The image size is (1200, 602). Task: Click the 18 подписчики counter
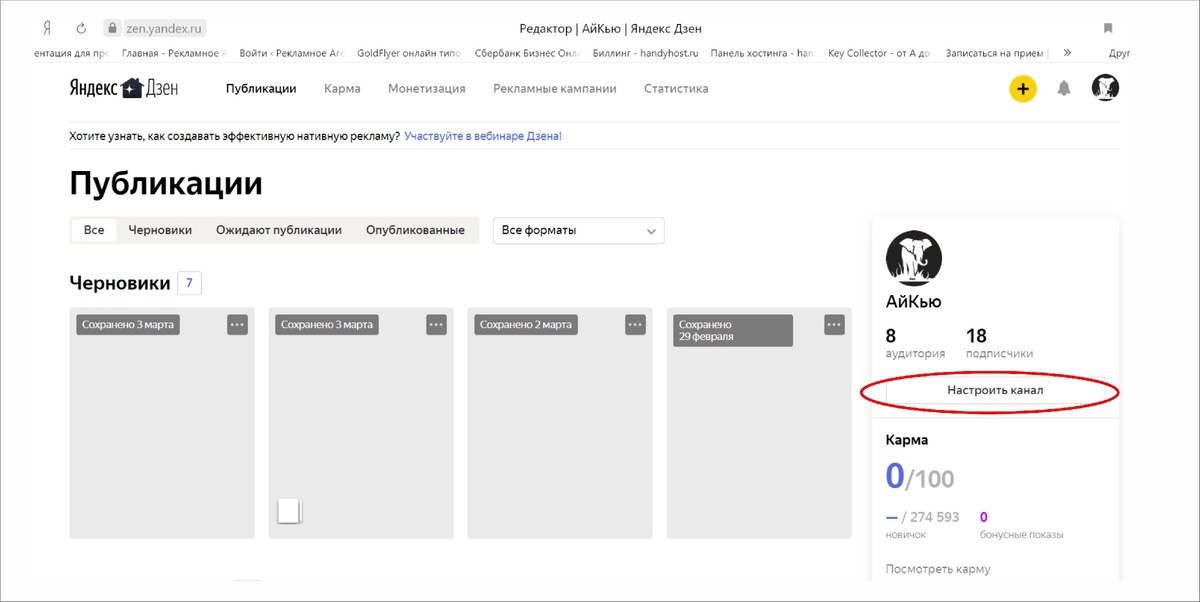[x=999, y=343]
